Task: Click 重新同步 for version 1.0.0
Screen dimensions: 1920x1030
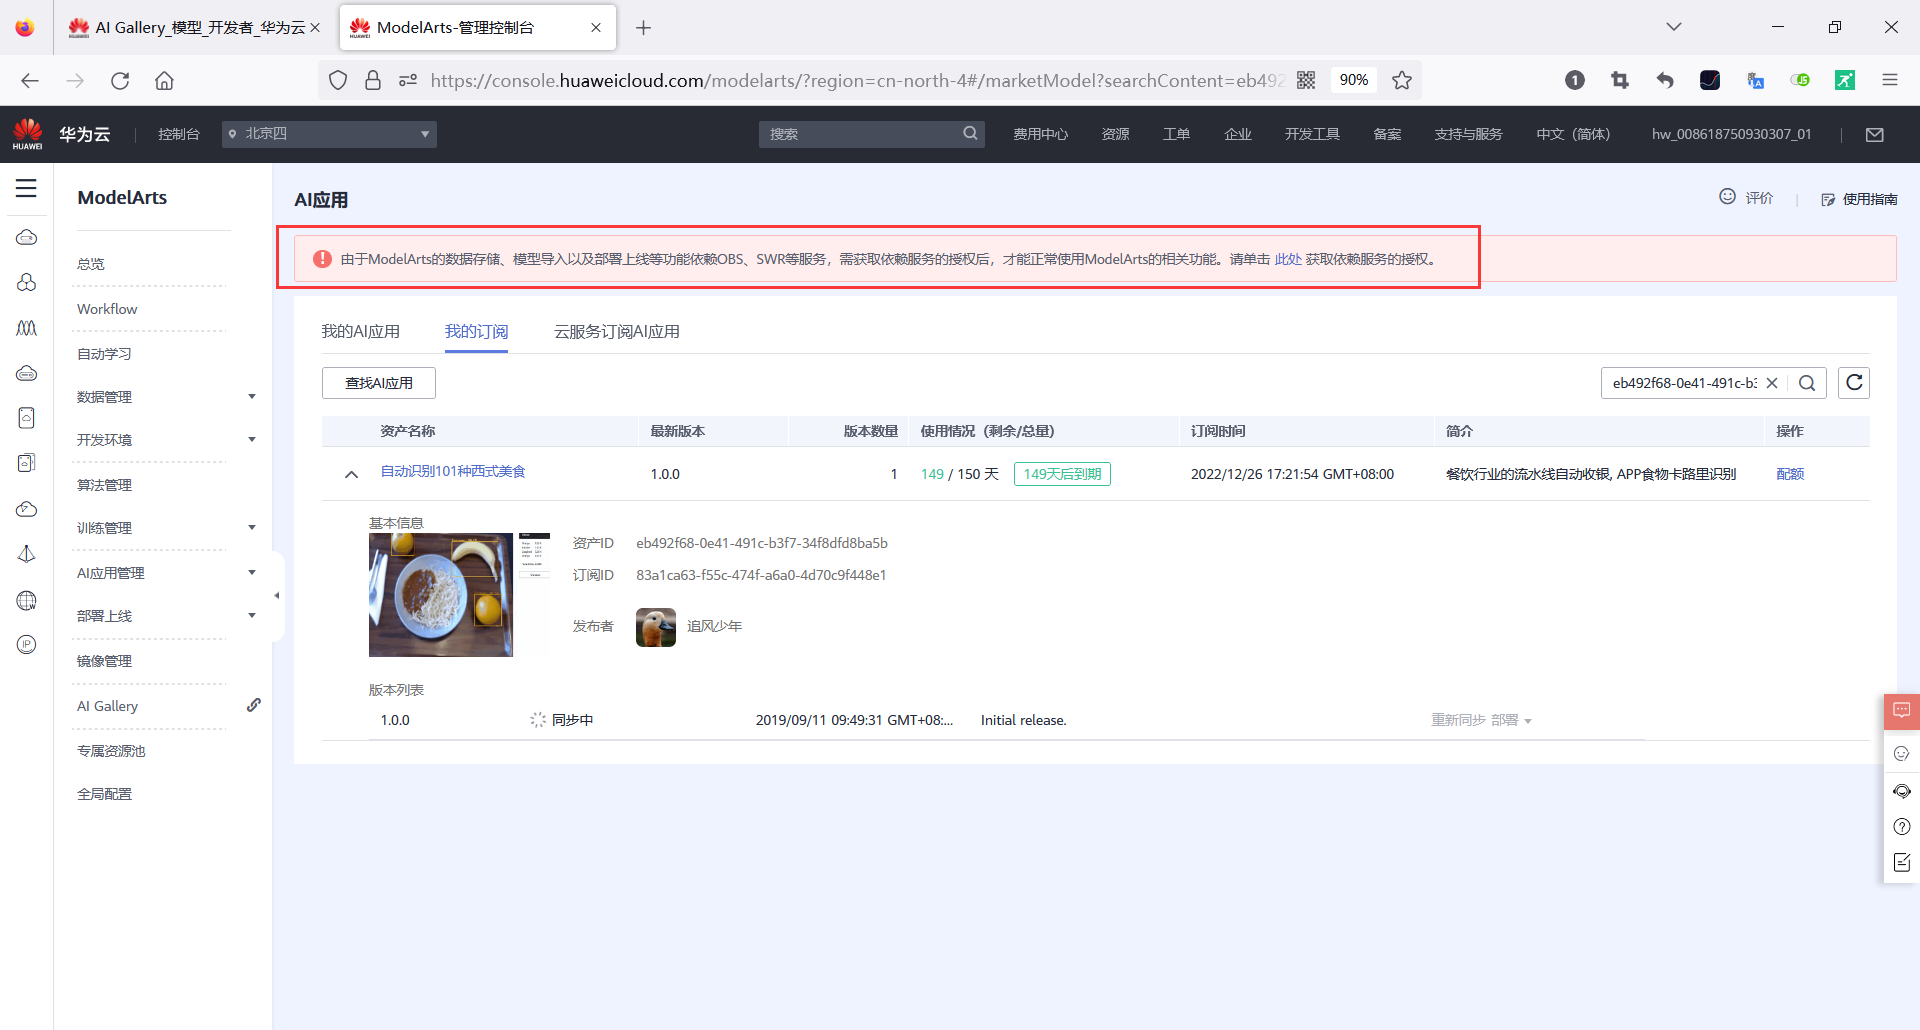Action: click(x=1458, y=720)
